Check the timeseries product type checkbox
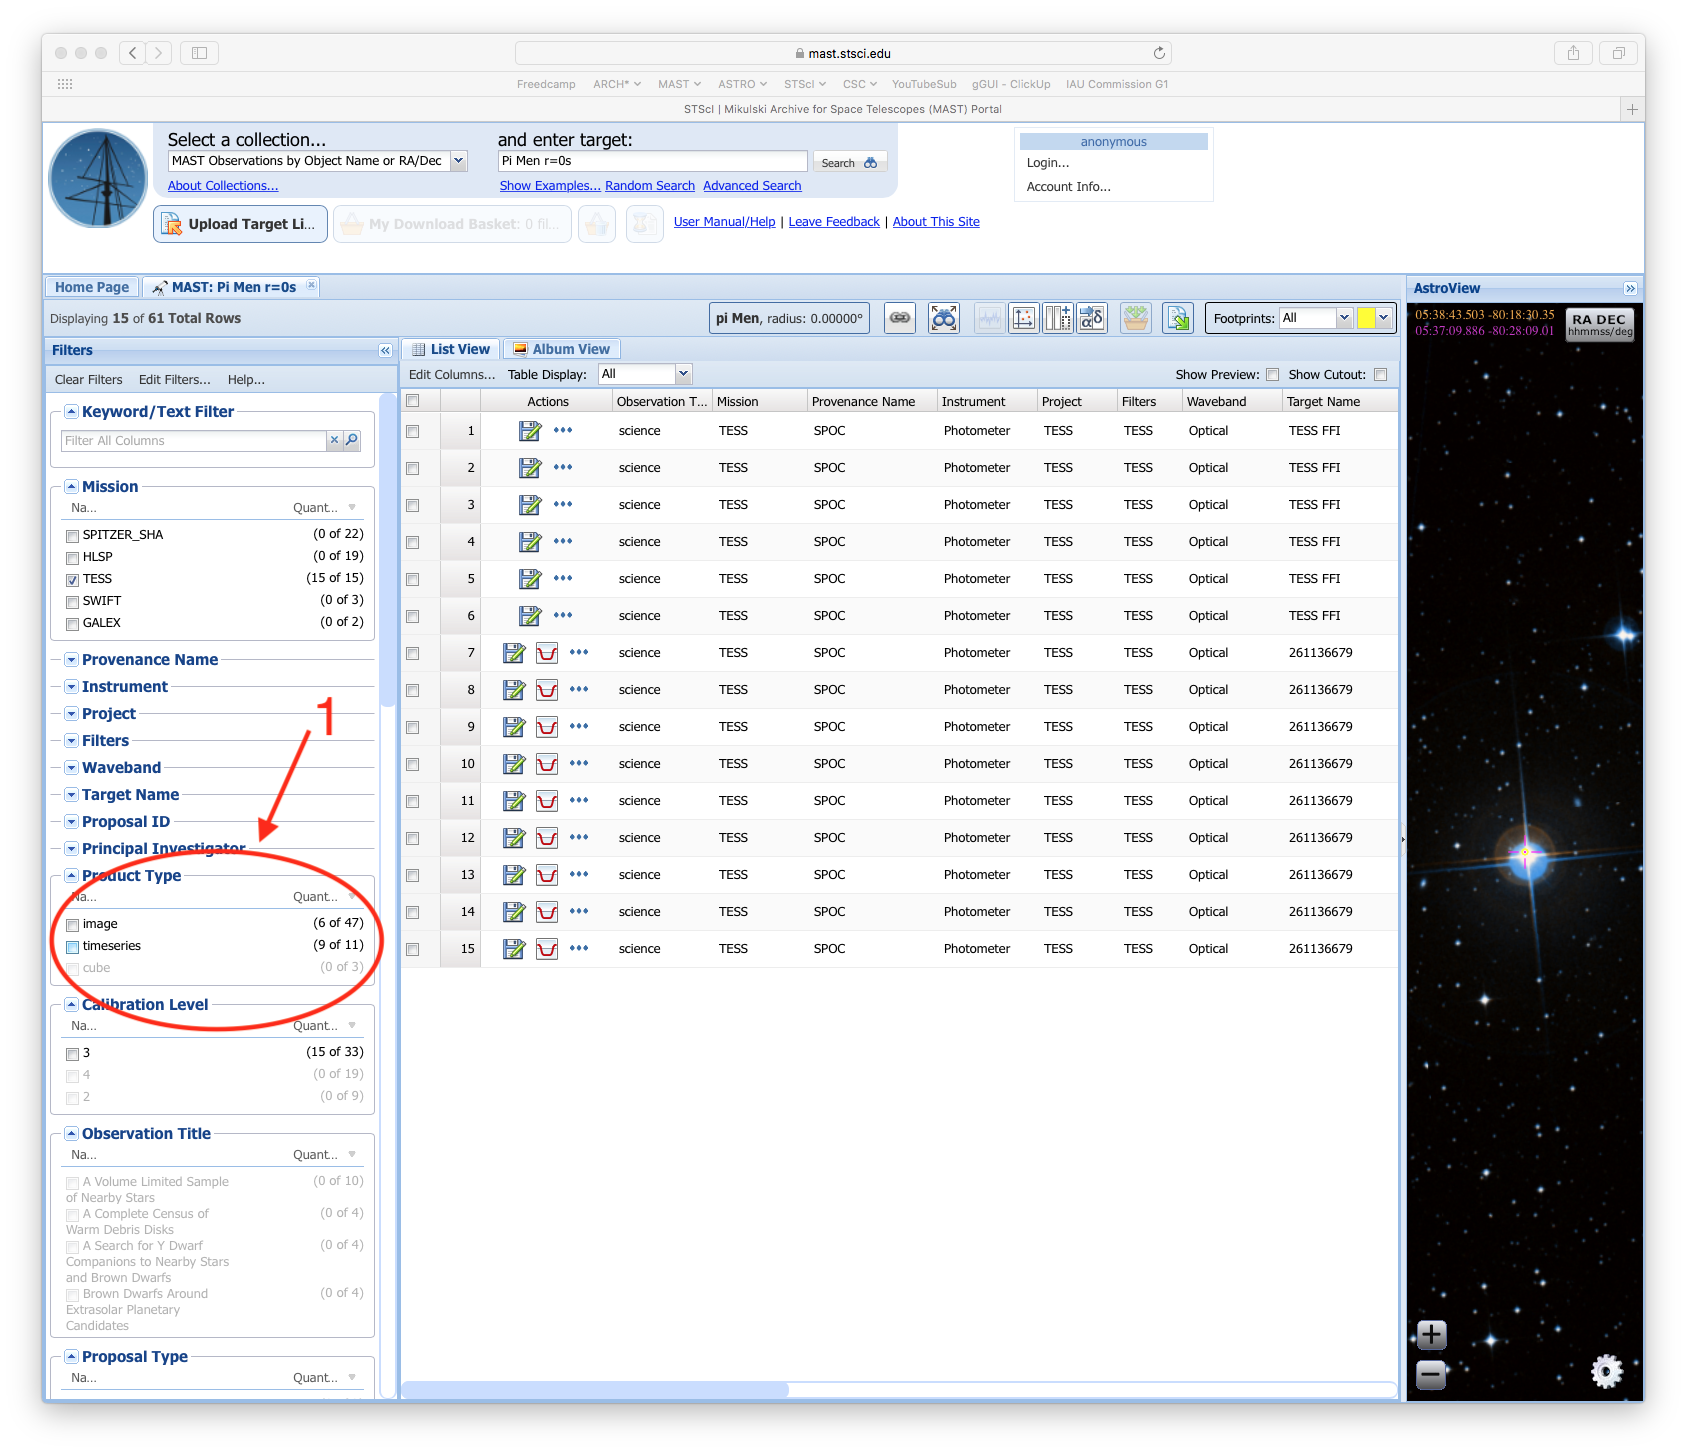 (x=72, y=947)
